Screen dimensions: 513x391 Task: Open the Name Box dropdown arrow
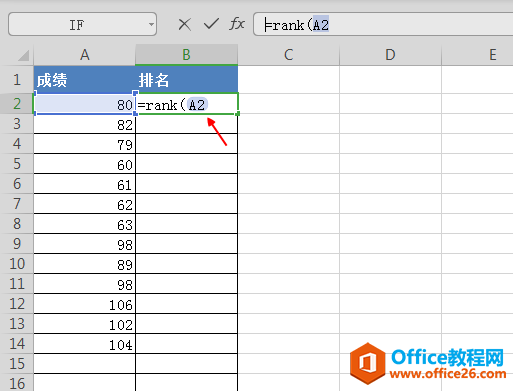pos(151,24)
